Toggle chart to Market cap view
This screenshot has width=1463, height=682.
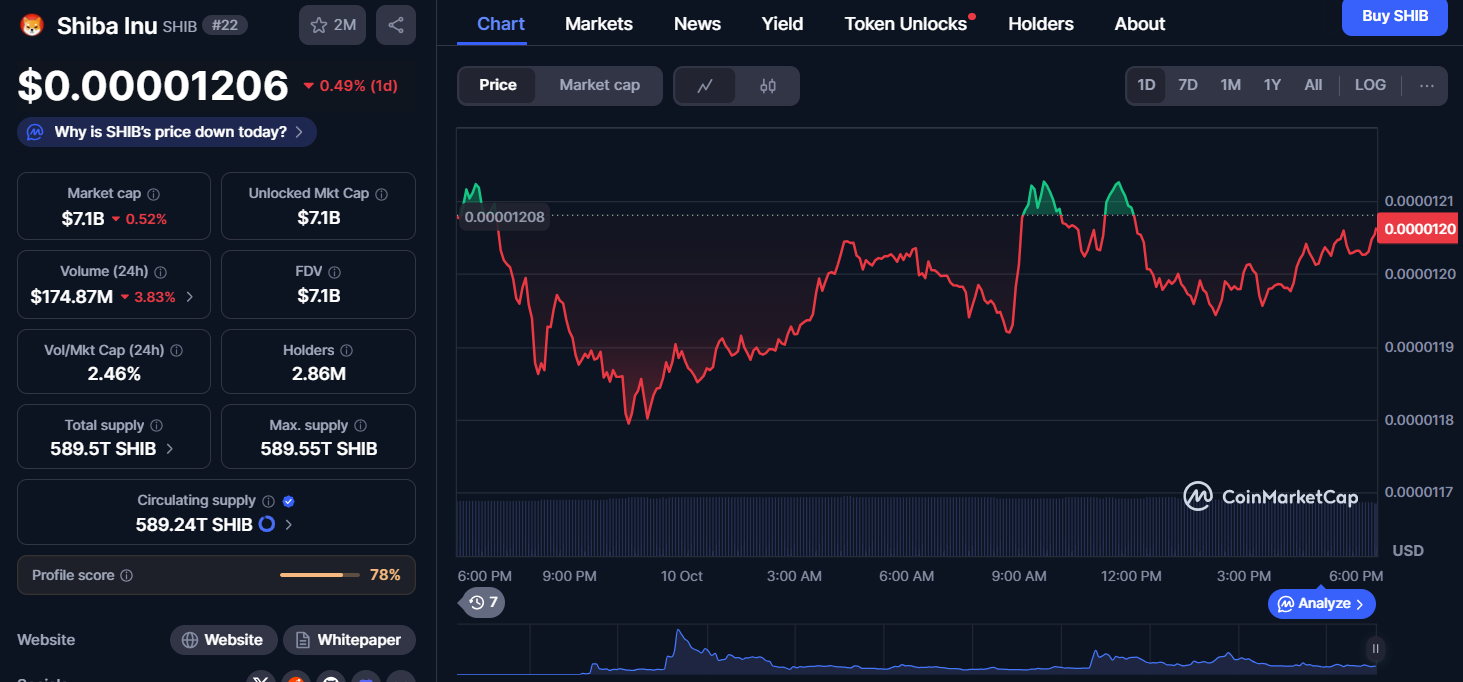[x=599, y=85]
